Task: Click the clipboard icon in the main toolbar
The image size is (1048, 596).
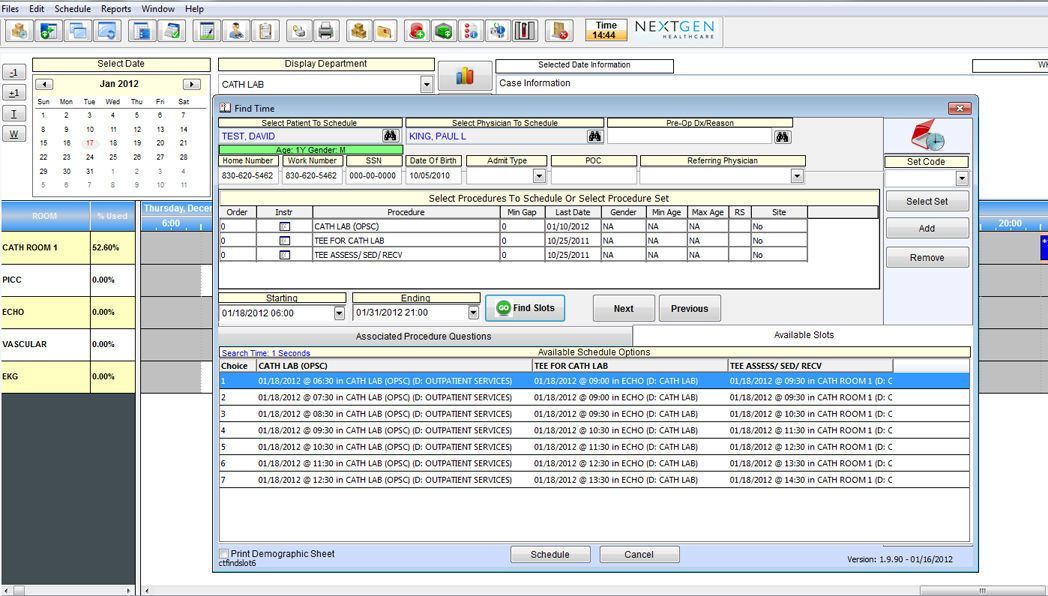Action: click(x=264, y=31)
